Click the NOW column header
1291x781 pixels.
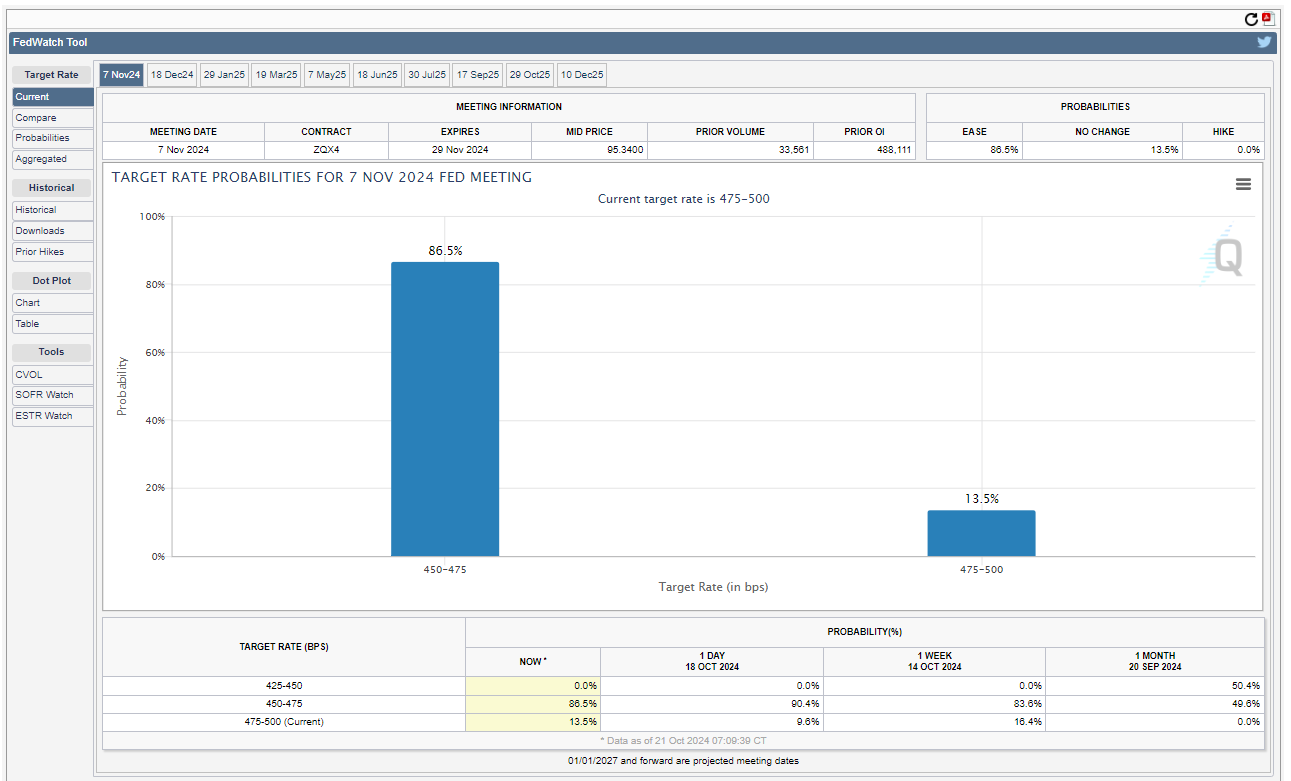(x=533, y=661)
